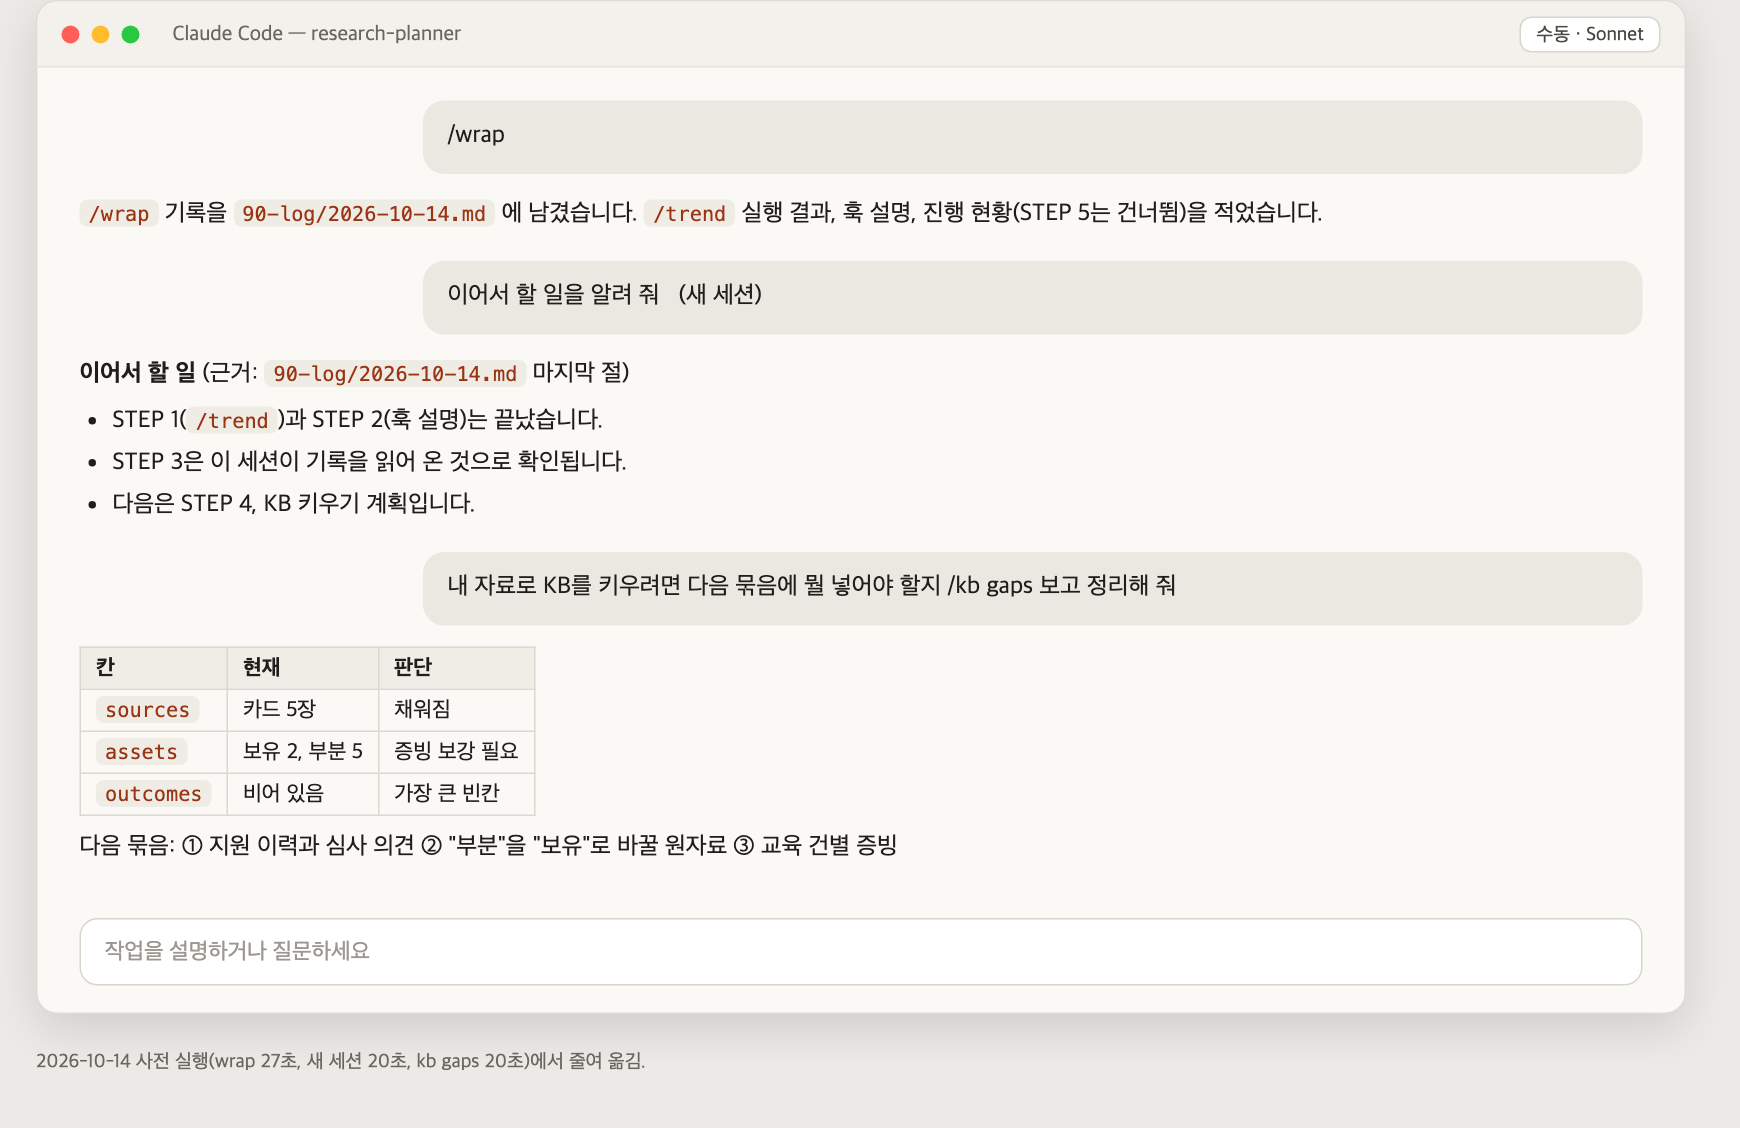Viewport: 1740px width, 1128px height.
Task: Select the user message about "/kb gaps"
Action: pyautogui.click(x=1032, y=588)
